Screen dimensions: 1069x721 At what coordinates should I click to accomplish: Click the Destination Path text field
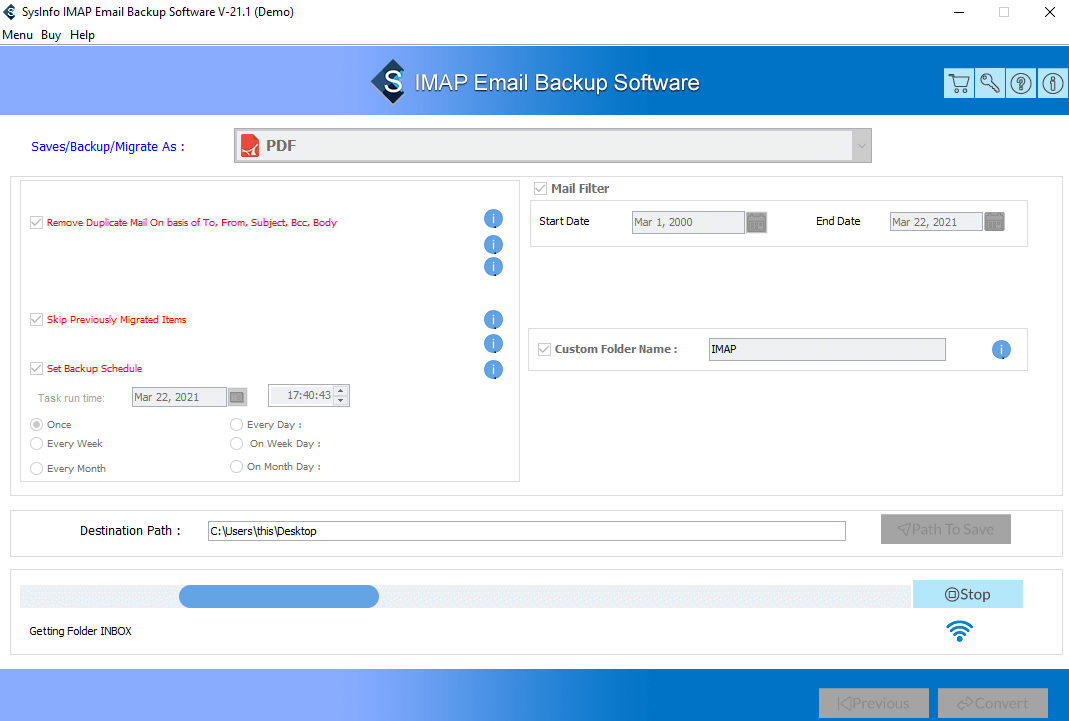point(526,531)
